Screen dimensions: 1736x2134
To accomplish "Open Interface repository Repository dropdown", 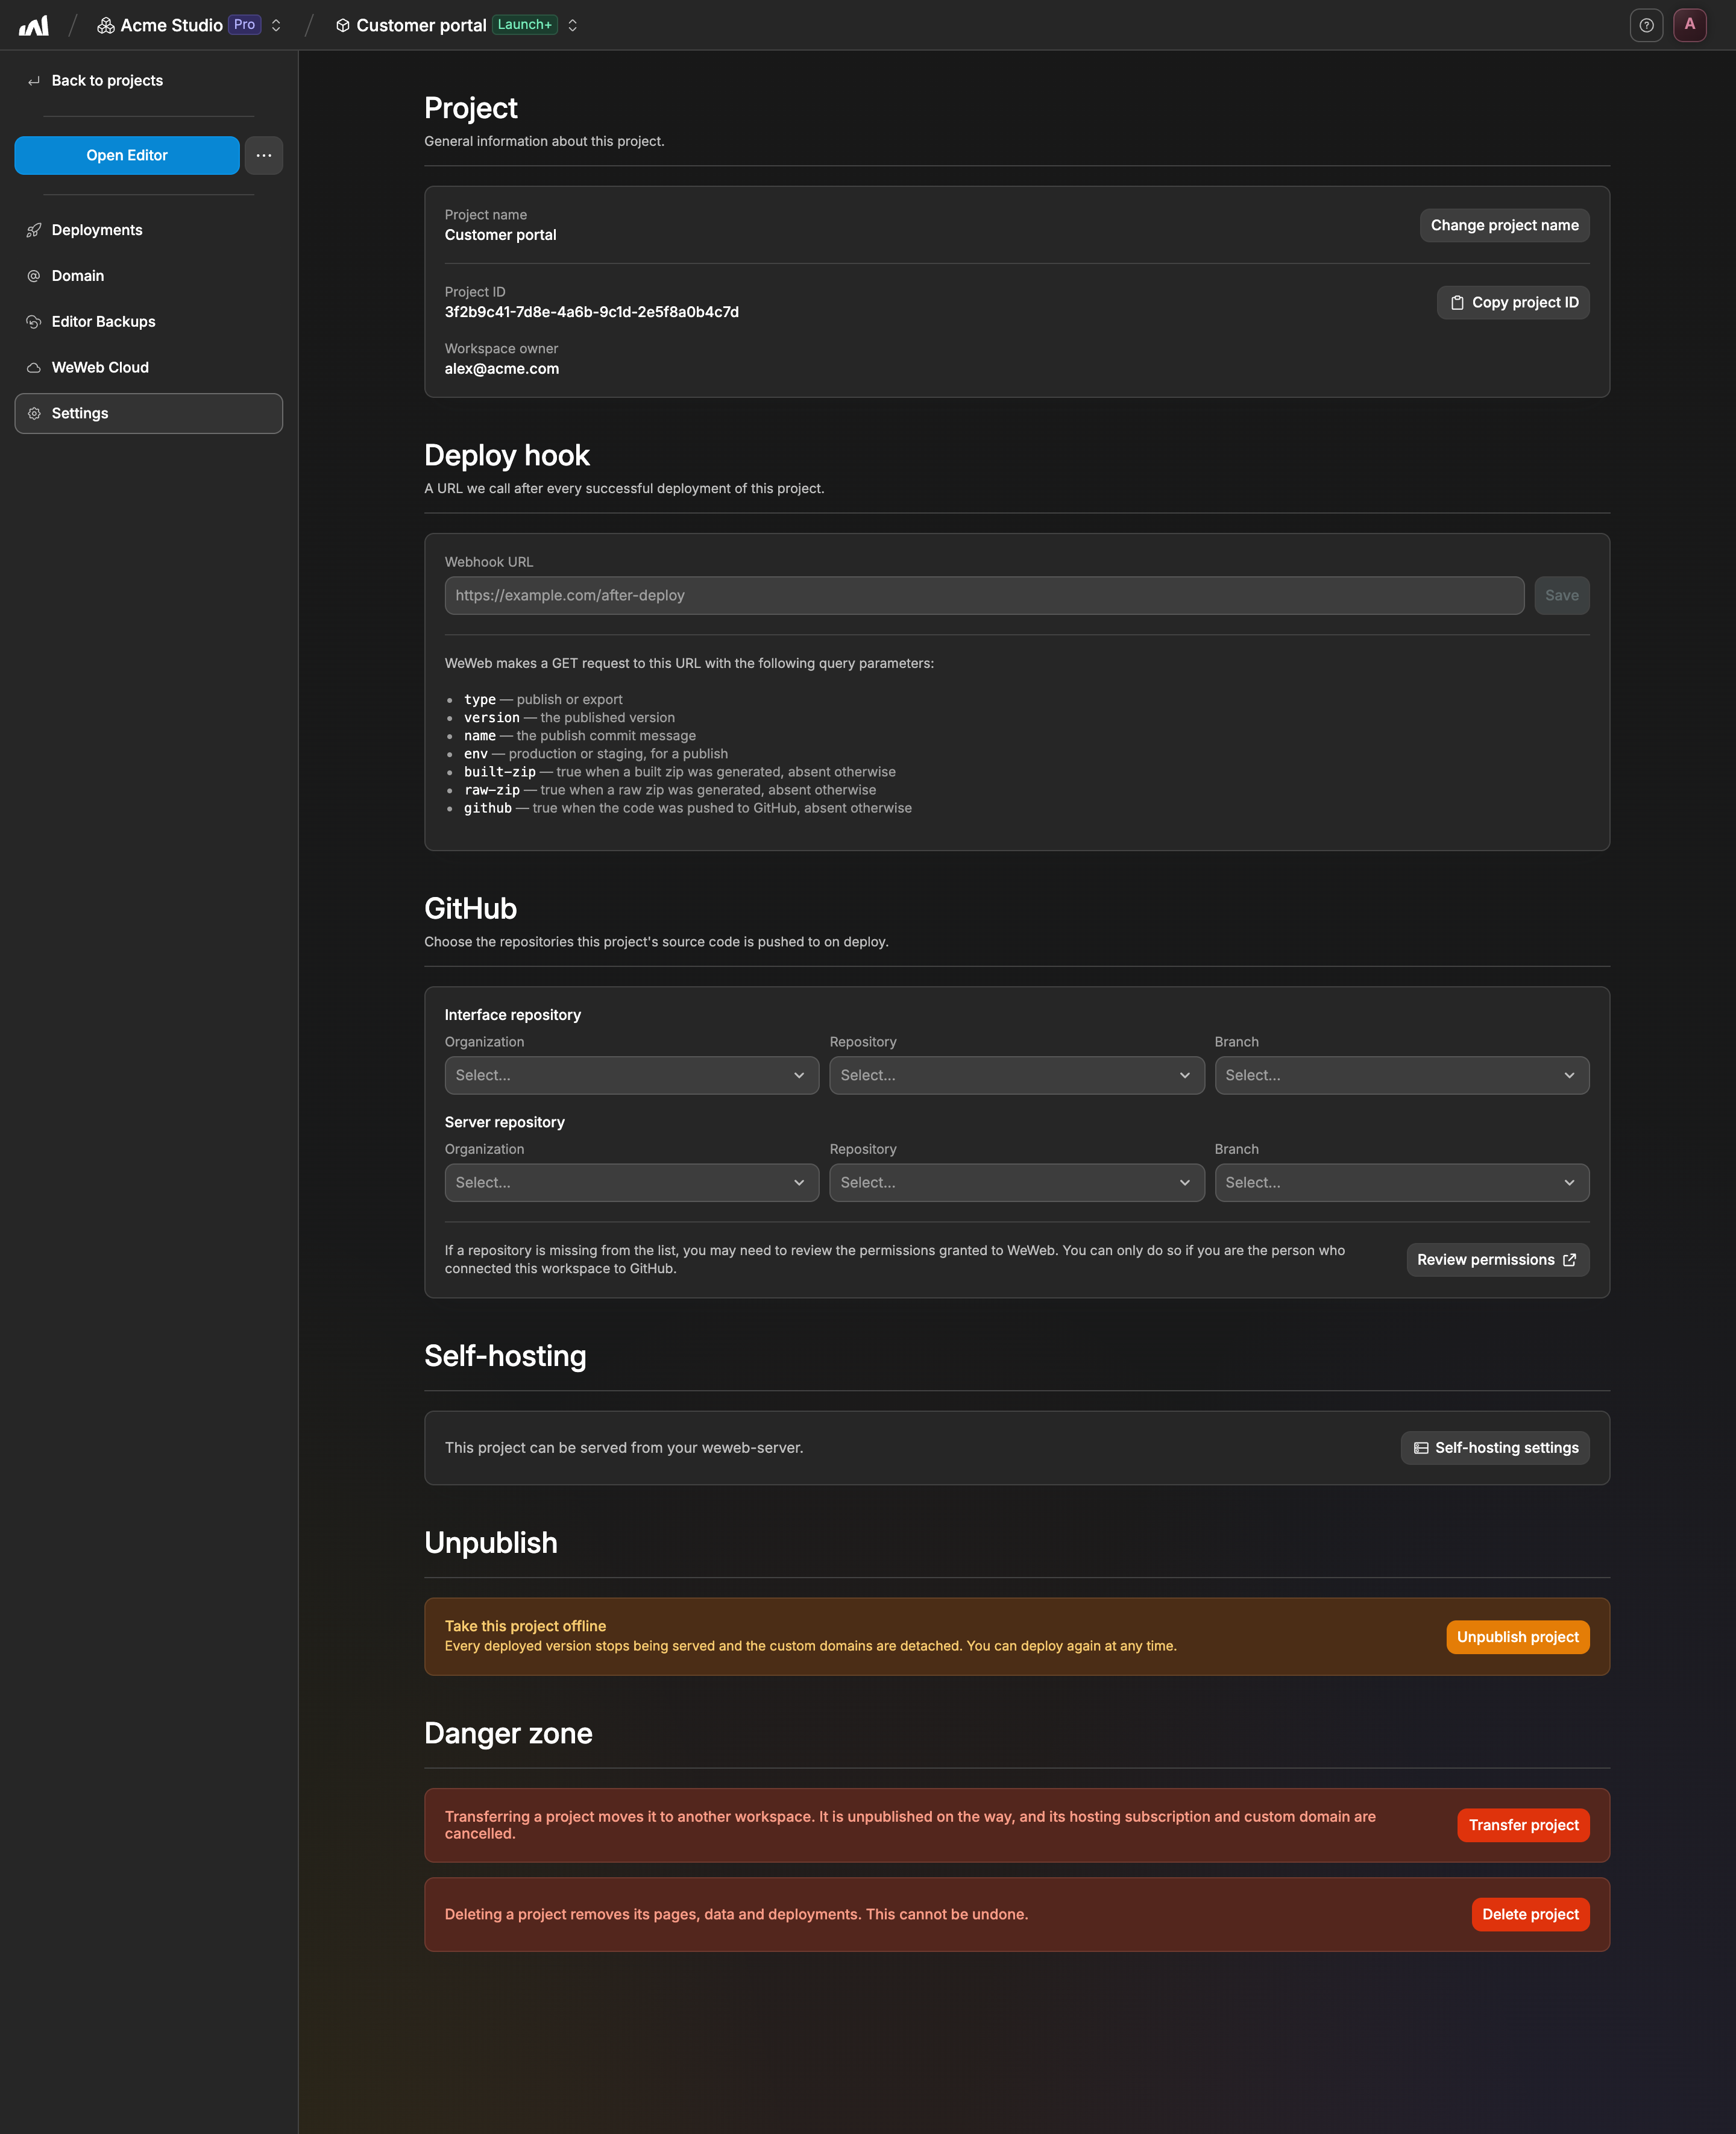I will pyautogui.click(x=1017, y=1075).
